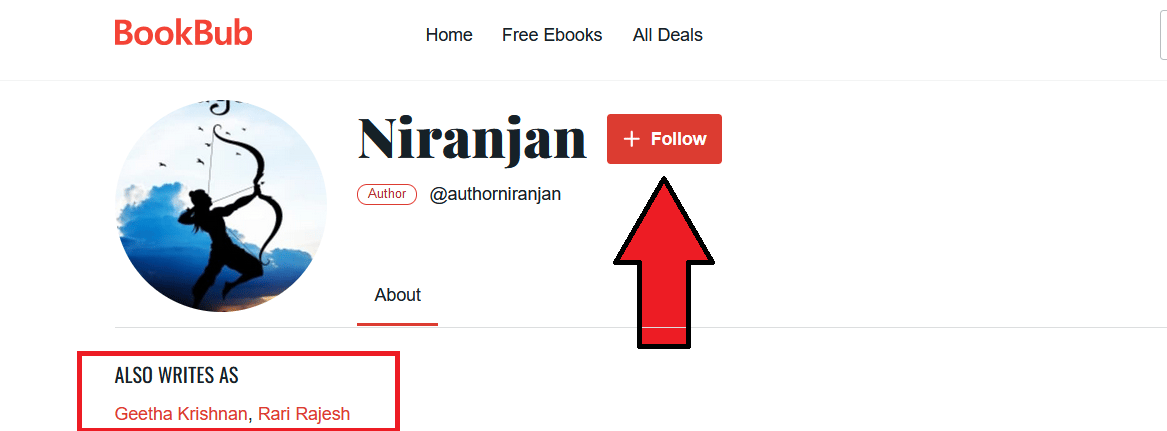Open the Free Ebooks section
Image resolution: width=1167 pixels, height=431 pixels.
click(551, 35)
